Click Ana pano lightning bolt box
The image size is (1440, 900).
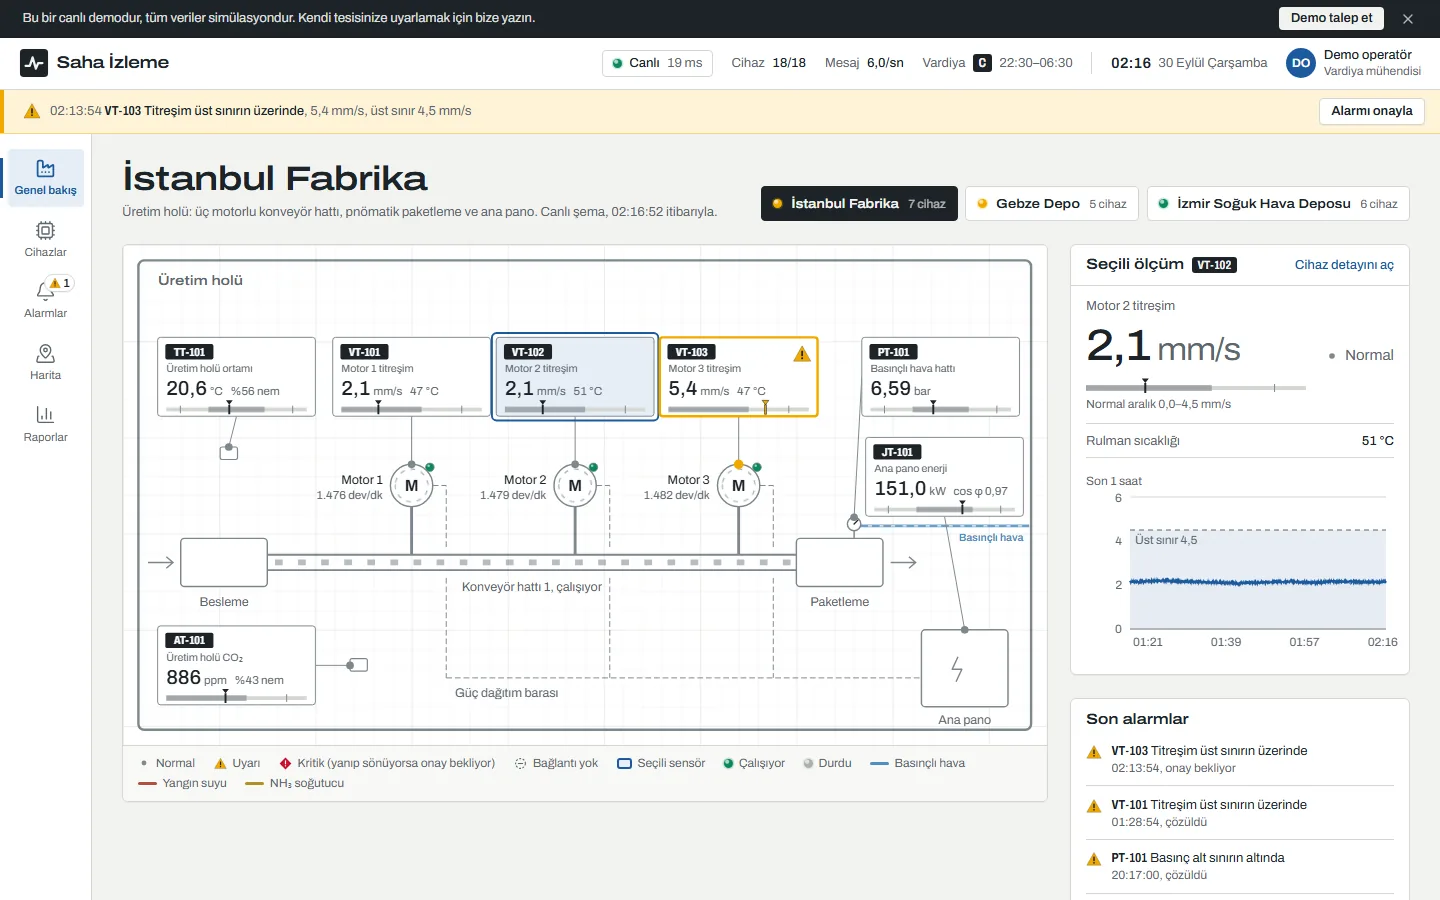(x=965, y=669)
